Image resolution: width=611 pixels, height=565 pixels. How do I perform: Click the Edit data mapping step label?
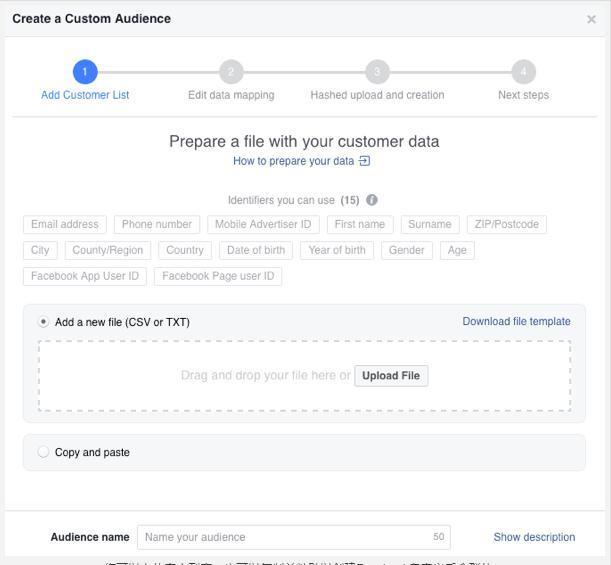point(231,95)
